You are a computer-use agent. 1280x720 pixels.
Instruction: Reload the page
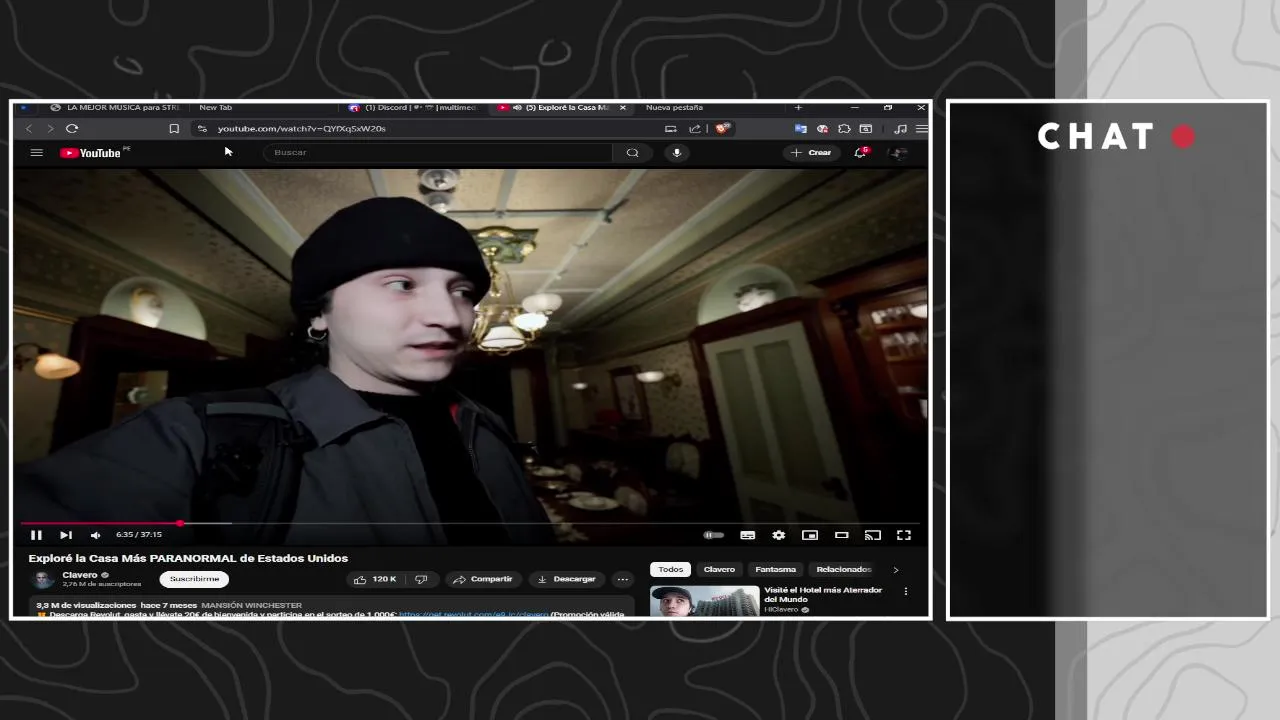tap(72, 128)
